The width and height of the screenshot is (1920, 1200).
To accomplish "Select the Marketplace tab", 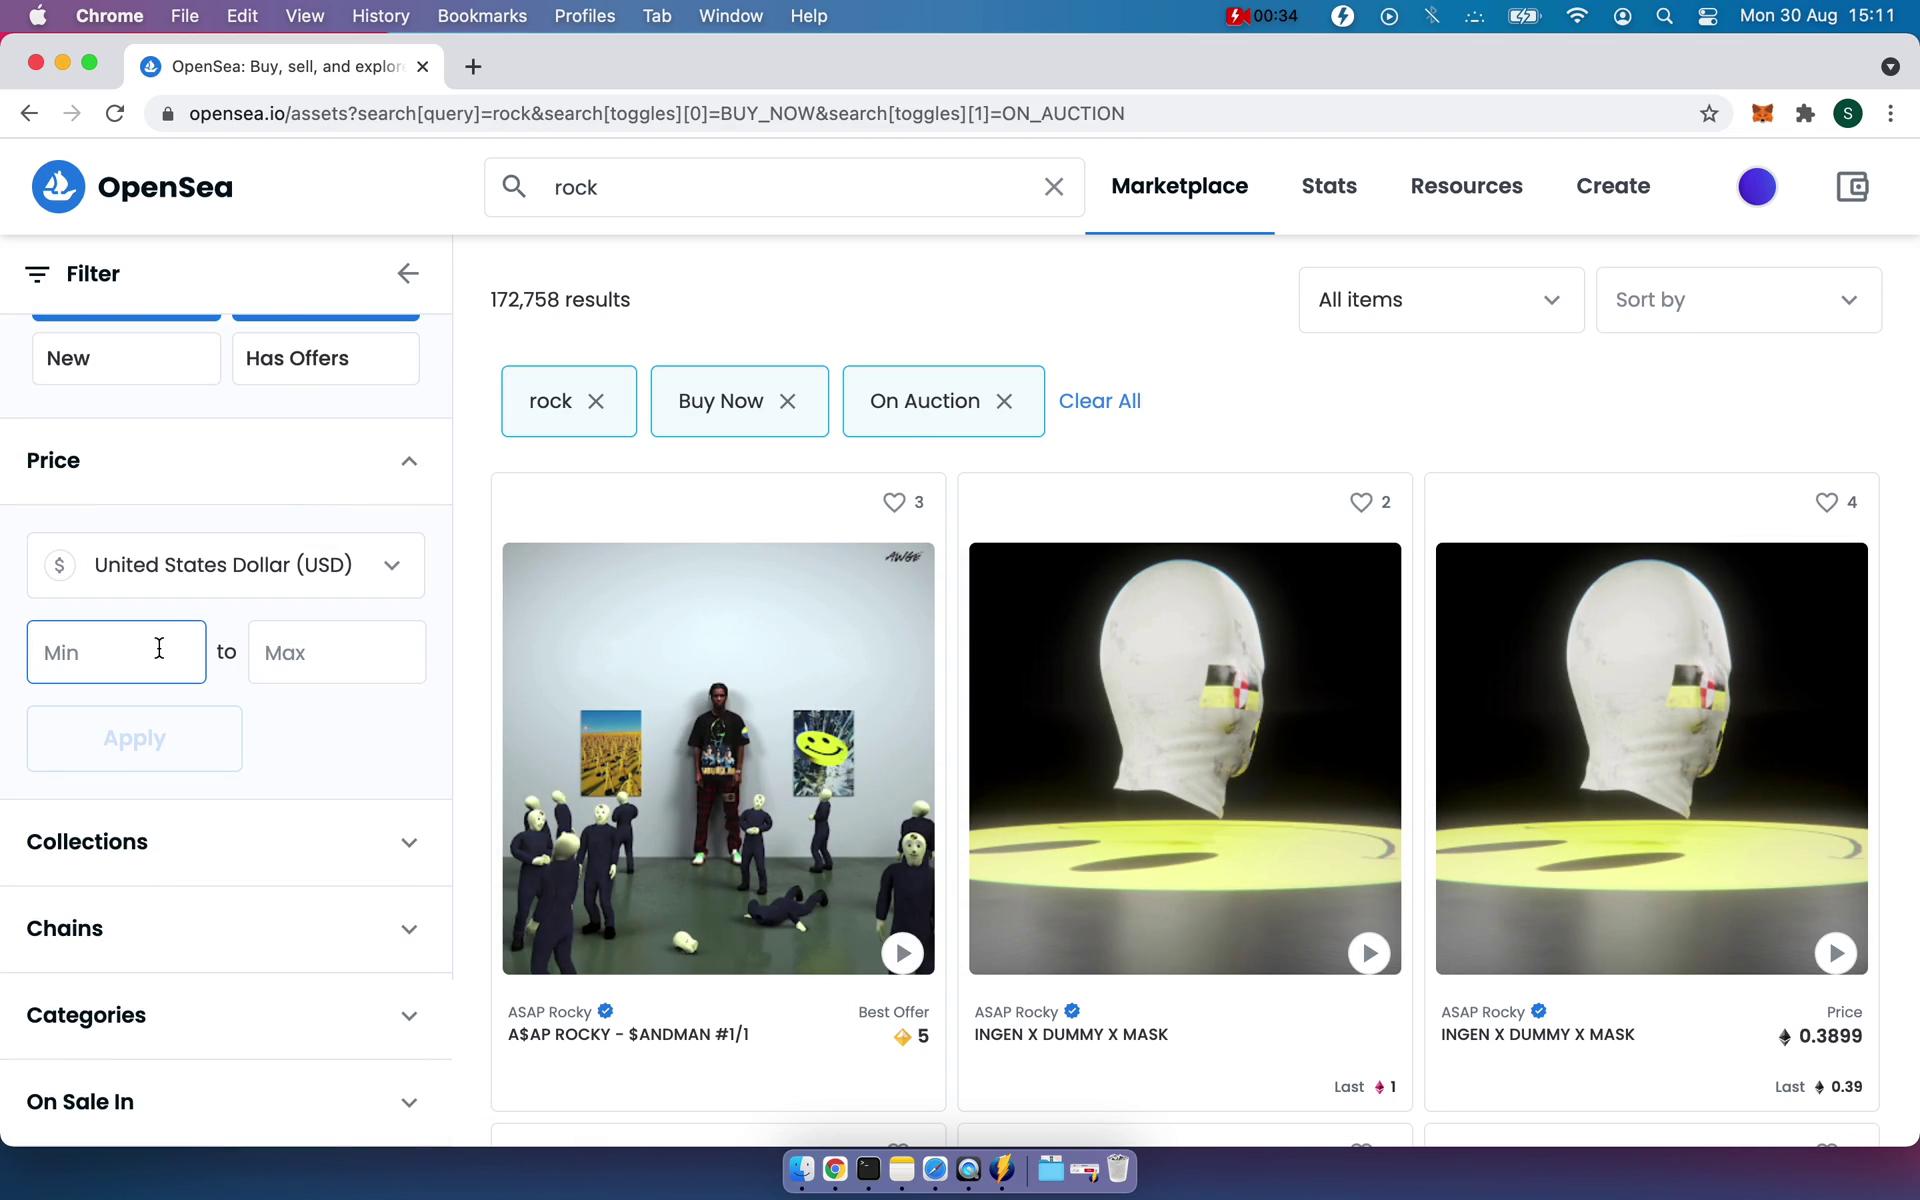I will coord(1180,185).
